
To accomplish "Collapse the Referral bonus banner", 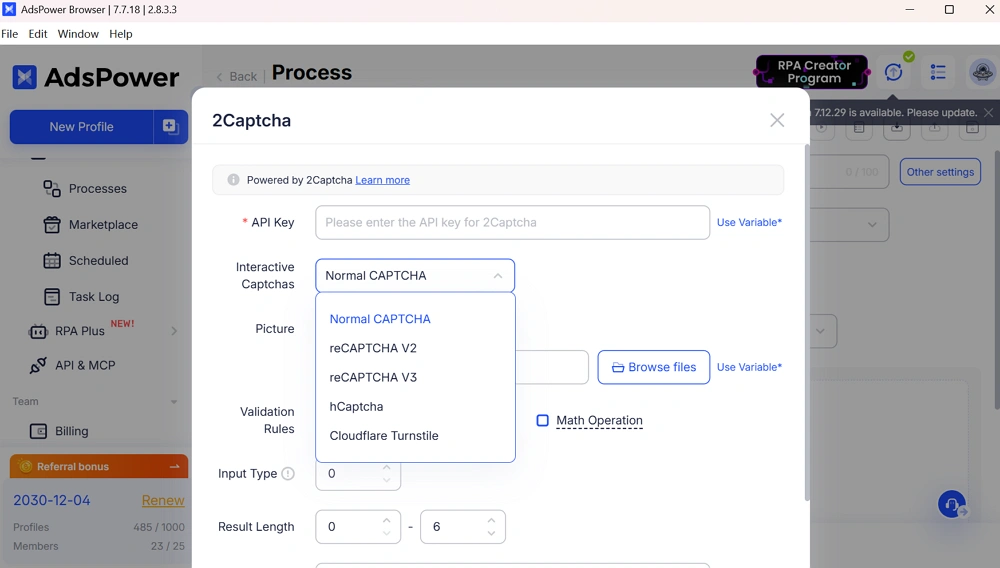I will [x=174, y=467].
